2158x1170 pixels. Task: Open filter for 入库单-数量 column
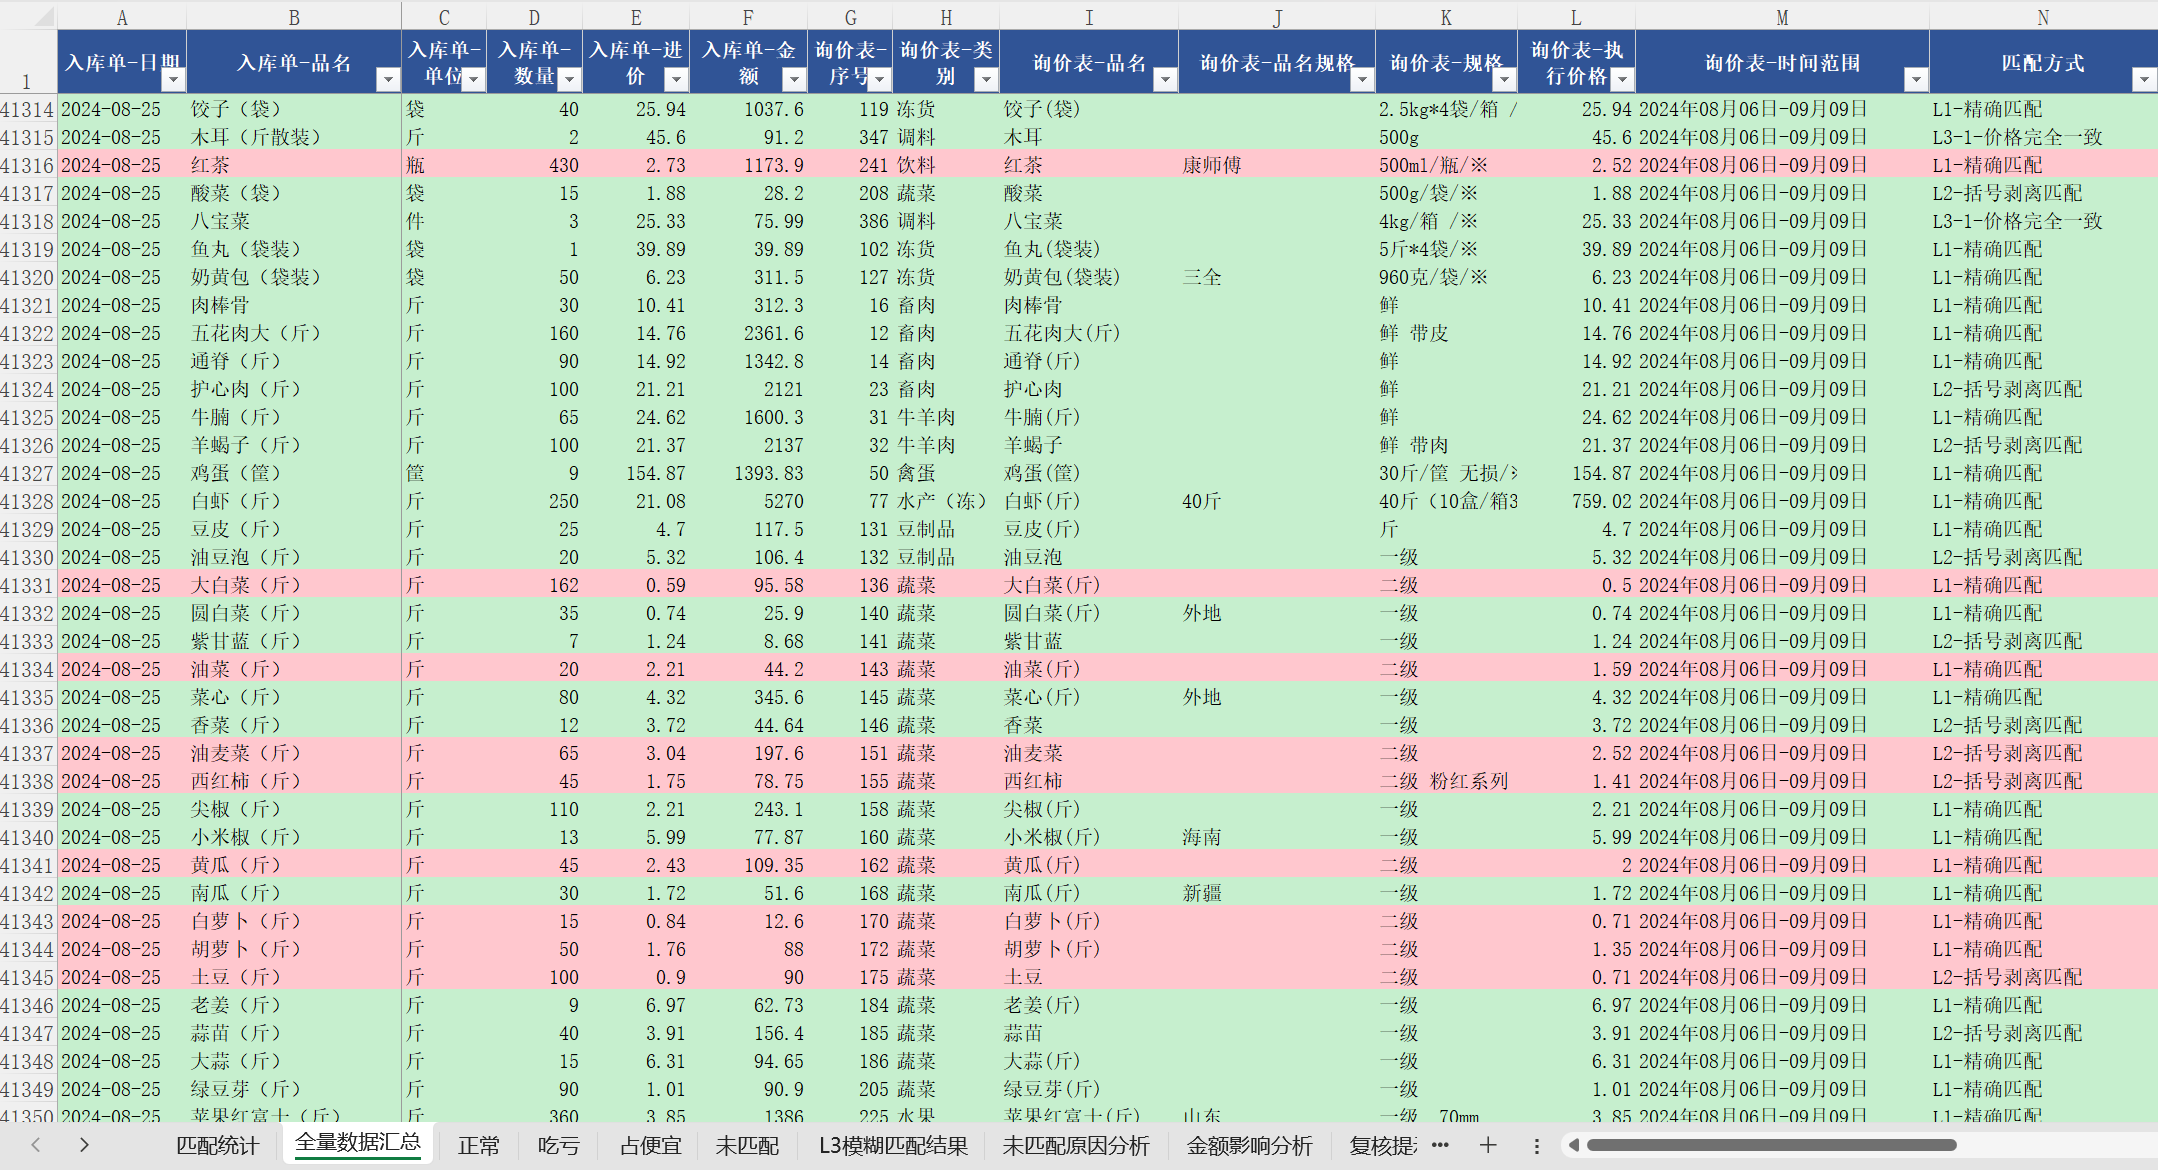pyautogui.click(x=569, y=79)
